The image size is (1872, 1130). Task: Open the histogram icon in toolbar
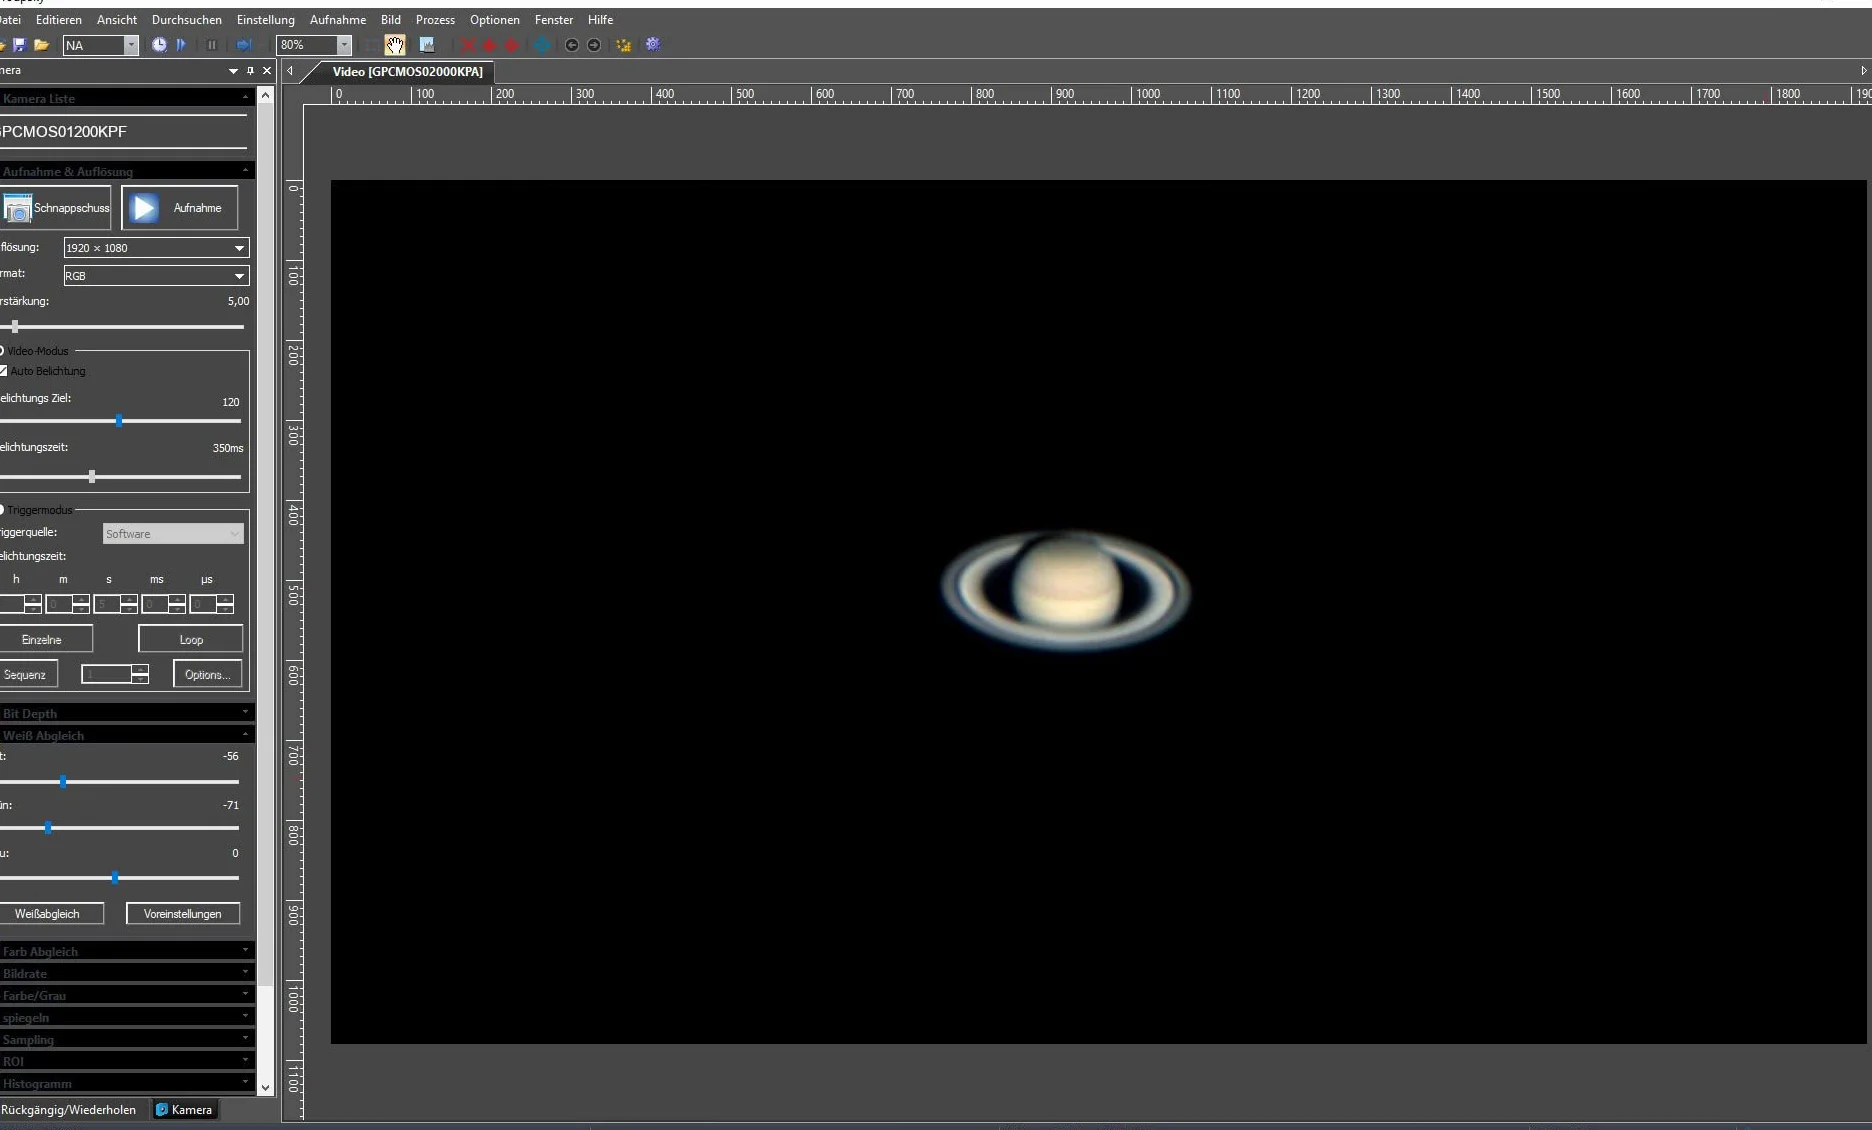(x=427, y=45)
